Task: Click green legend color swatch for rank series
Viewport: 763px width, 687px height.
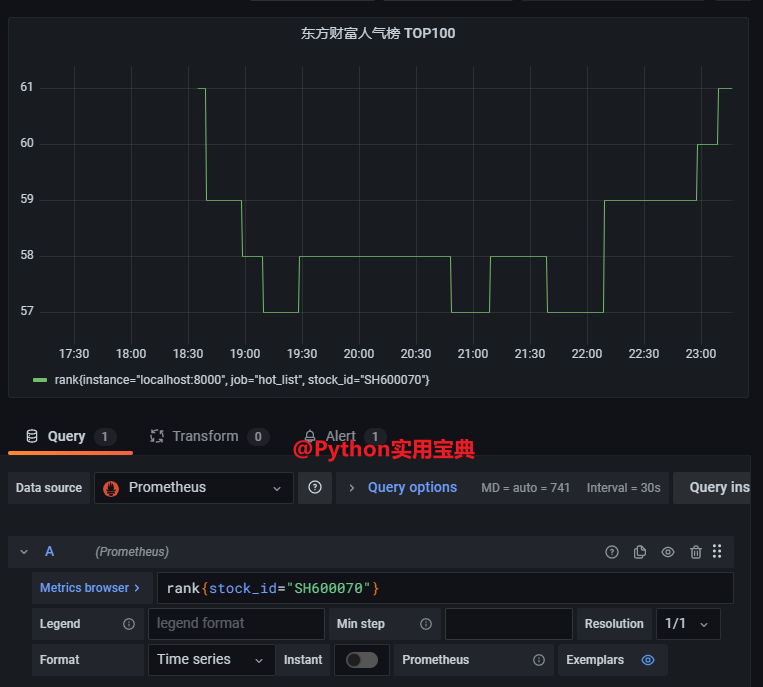Action: click(40, 380)
